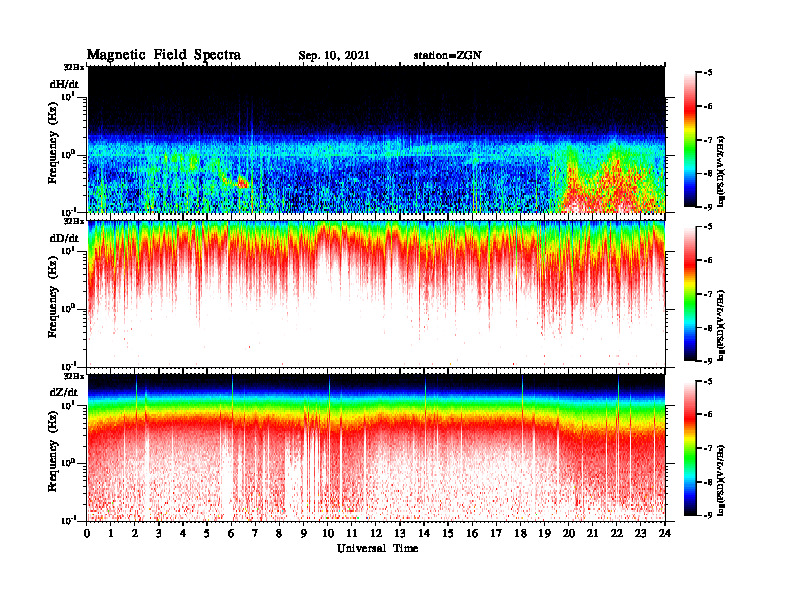
Task: Click the -7 value on dD/dt color bar
Action: point(708,294)
